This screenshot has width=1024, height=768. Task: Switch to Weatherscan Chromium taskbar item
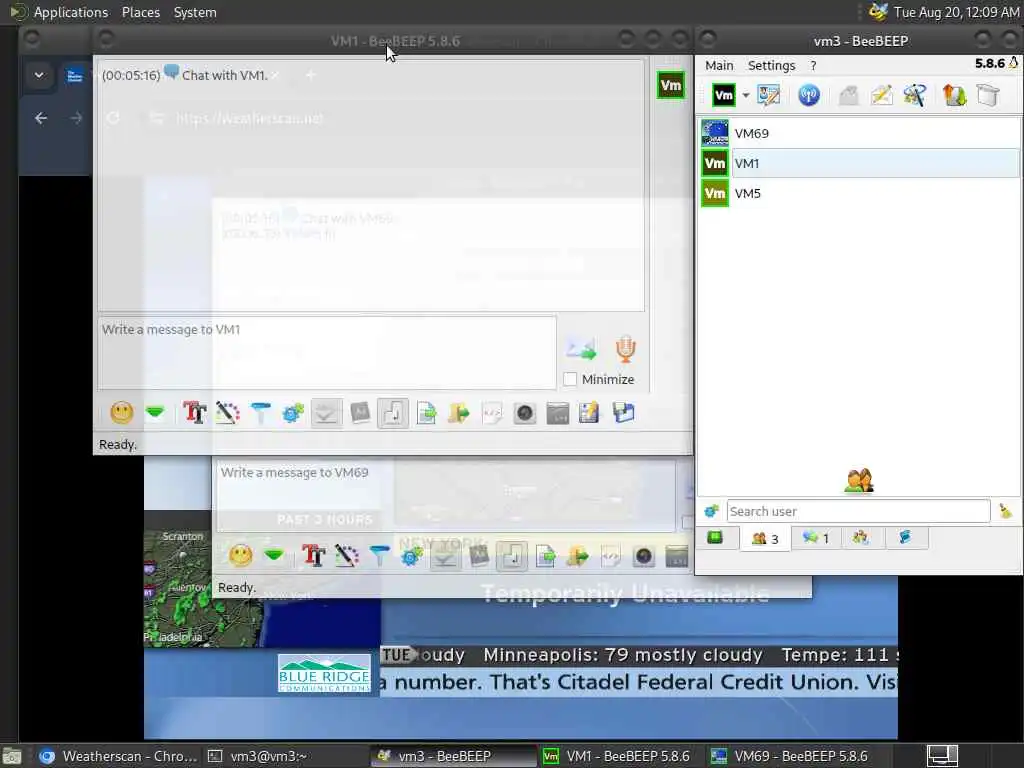click(x=118, y=756)
